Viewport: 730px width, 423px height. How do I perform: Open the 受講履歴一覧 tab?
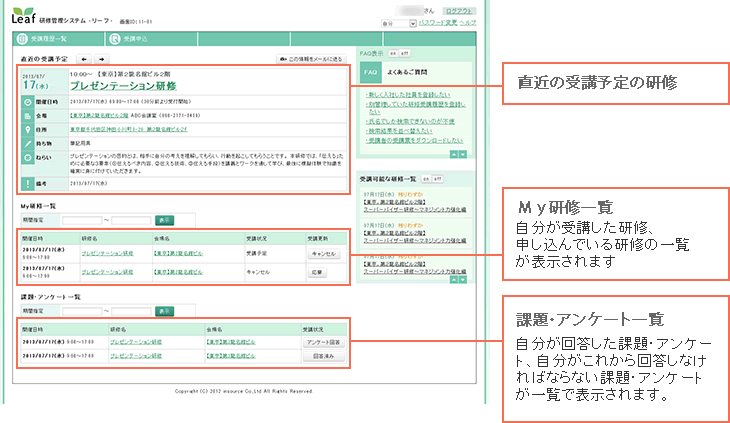[x=59, y=39]
